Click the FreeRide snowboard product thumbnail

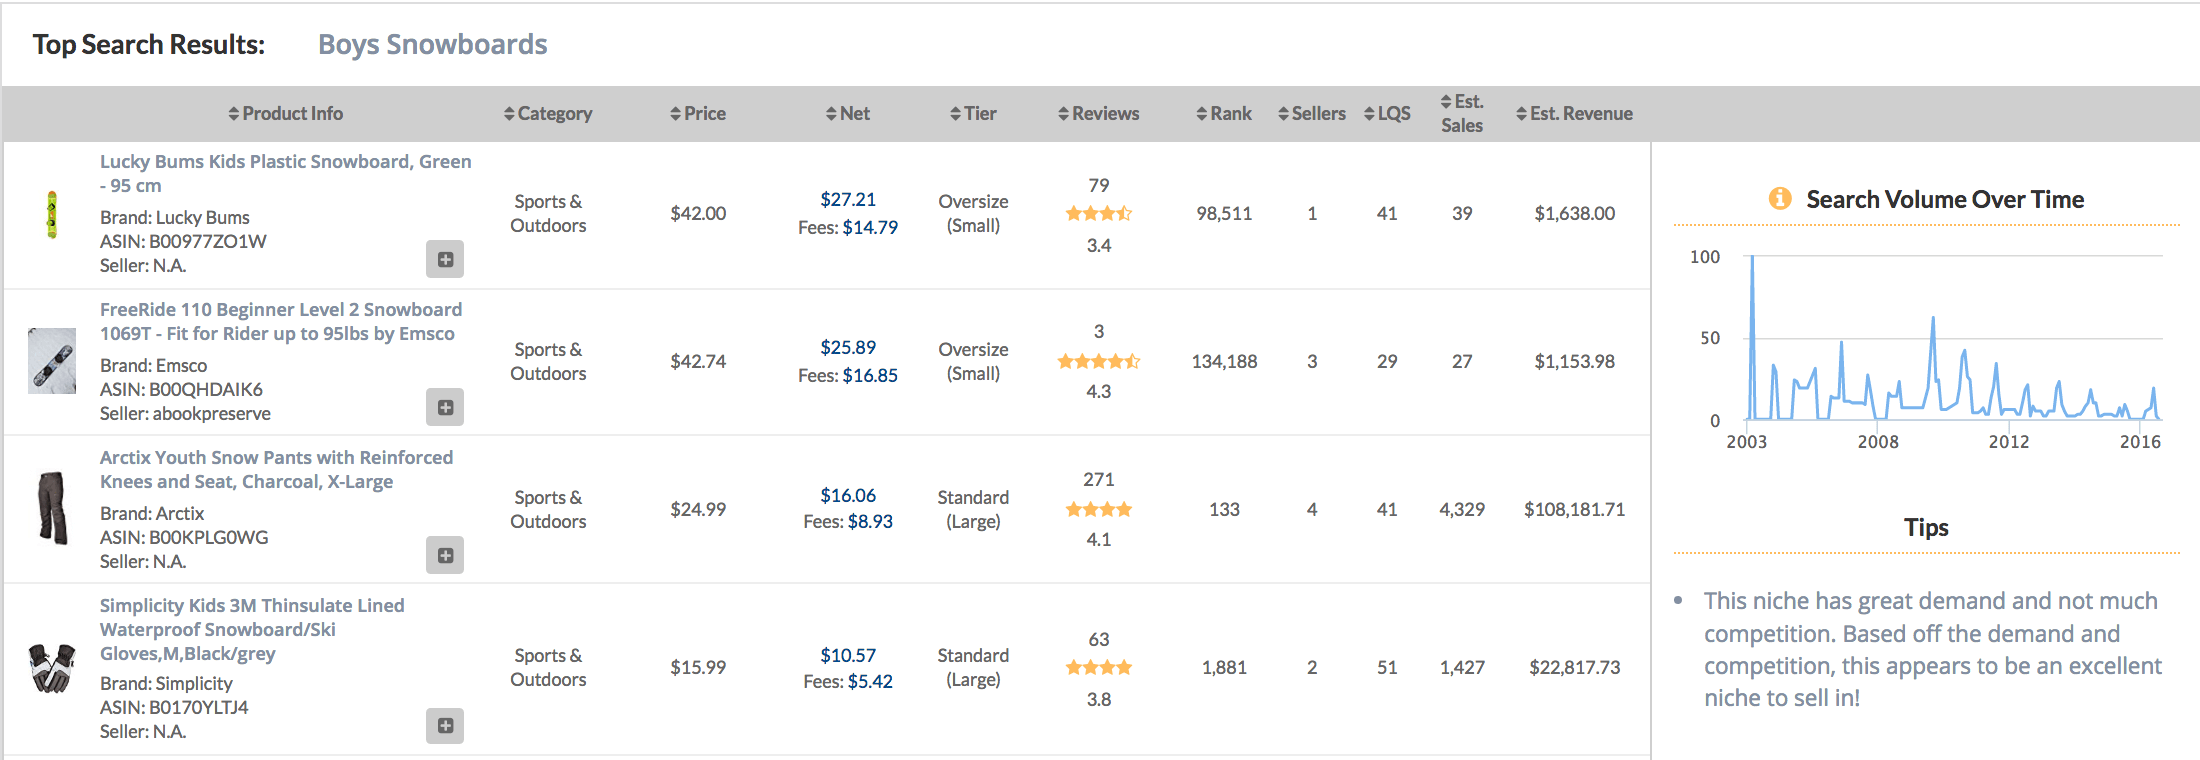[52, 361]
